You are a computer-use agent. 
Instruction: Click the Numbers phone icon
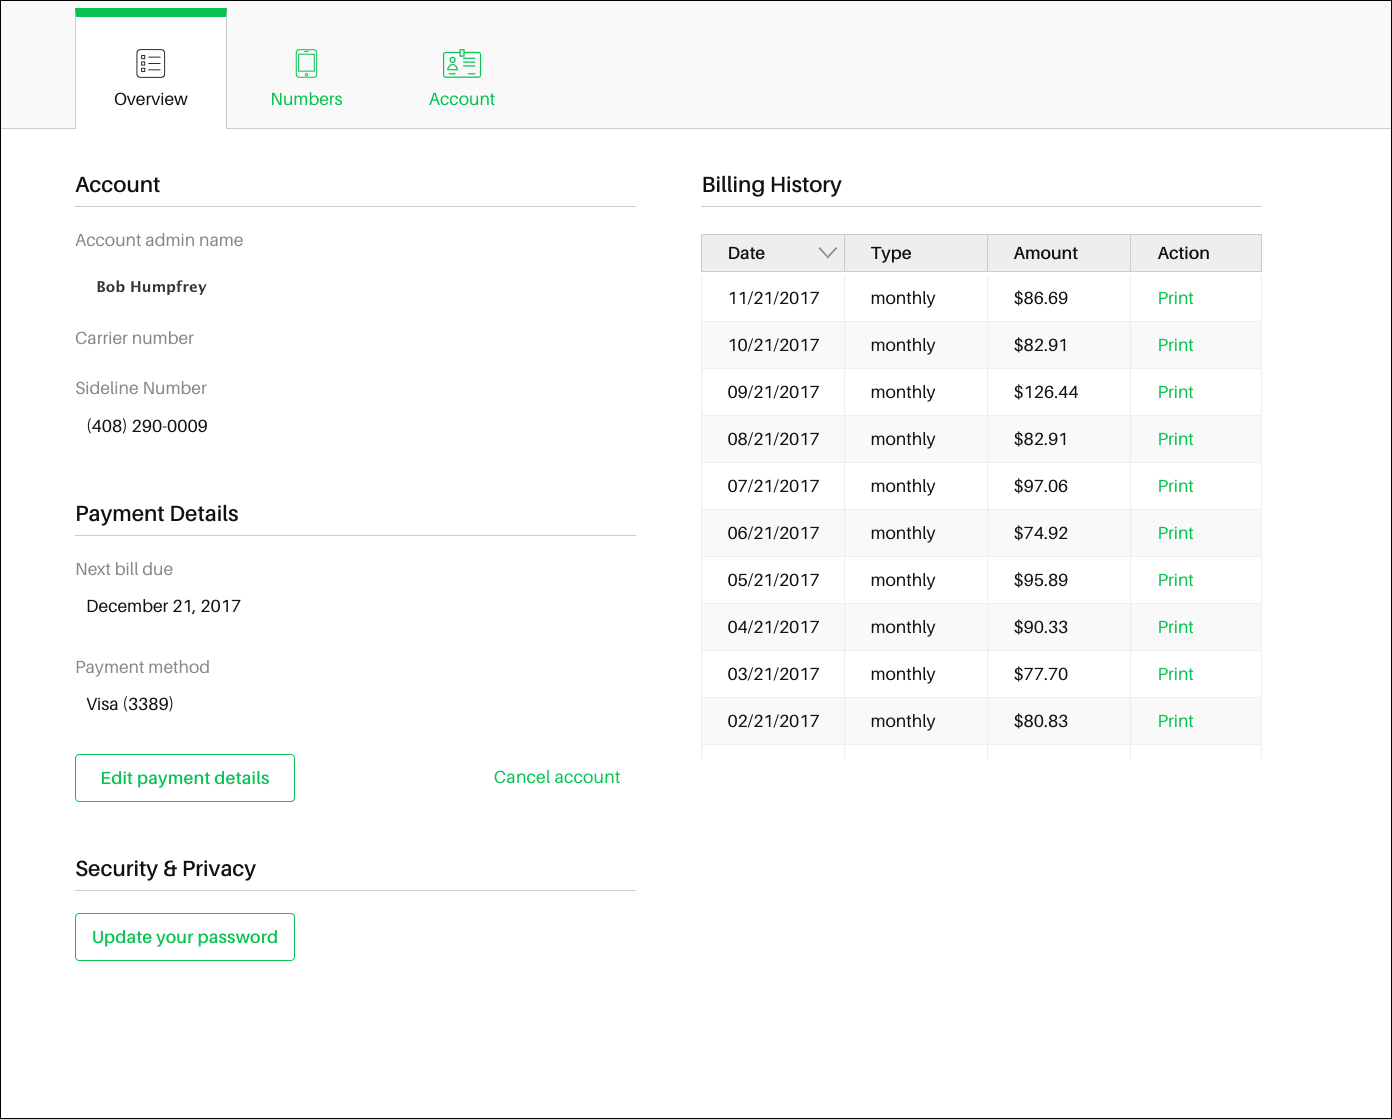307,64
